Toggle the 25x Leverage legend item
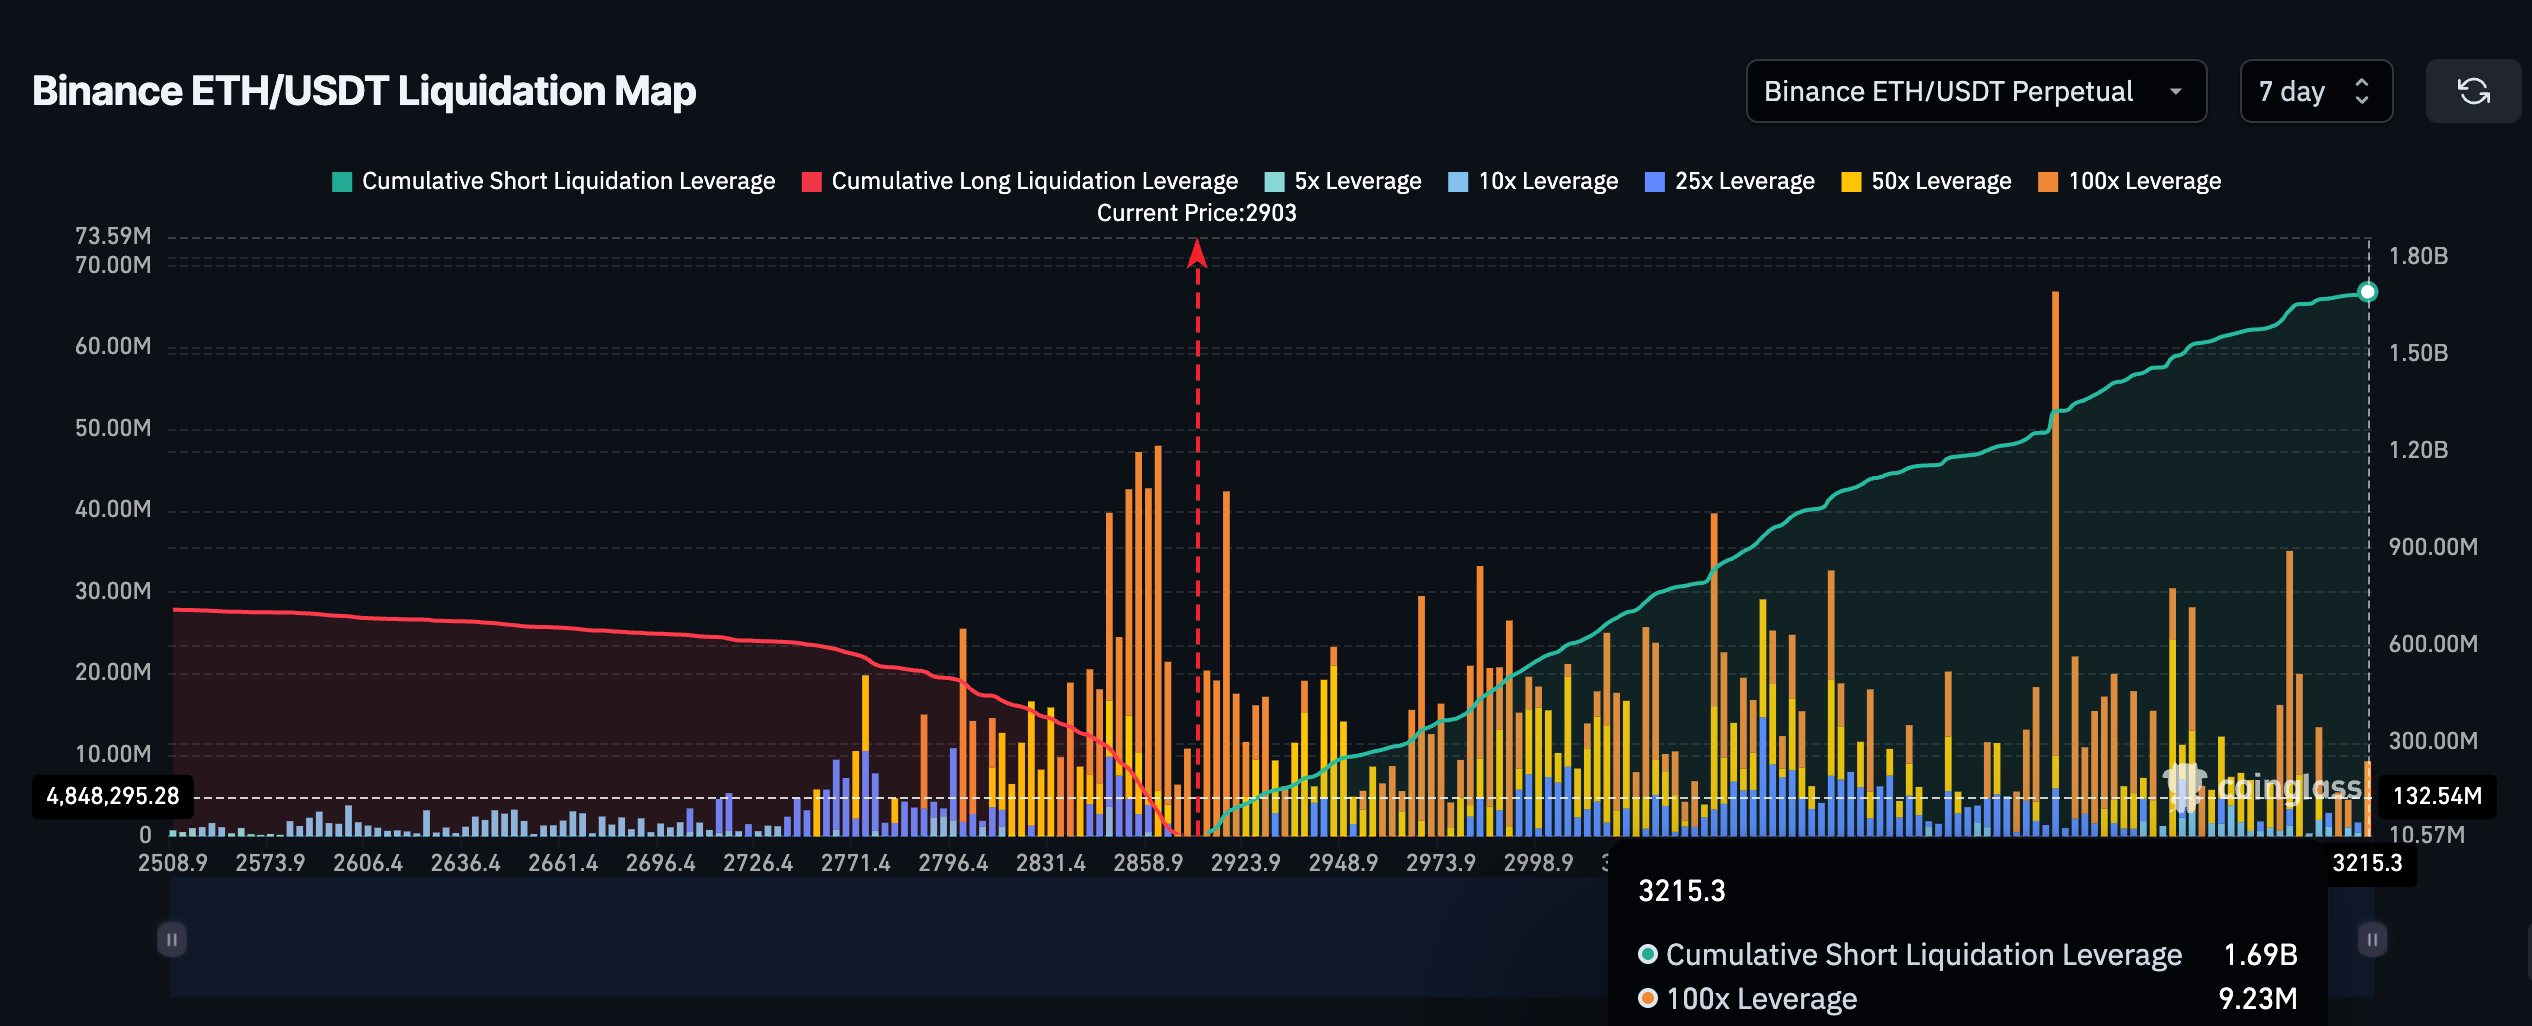2532x1026 pixels. click(1729, 181)
